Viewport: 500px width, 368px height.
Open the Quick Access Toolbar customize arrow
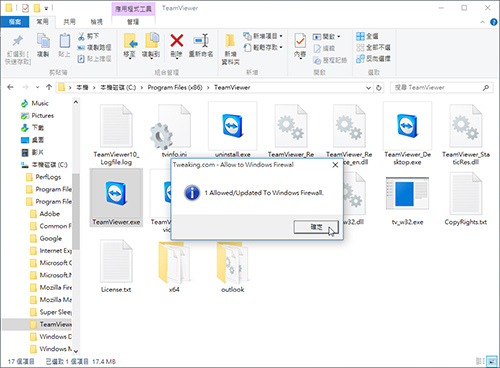(x=46, y=8)
